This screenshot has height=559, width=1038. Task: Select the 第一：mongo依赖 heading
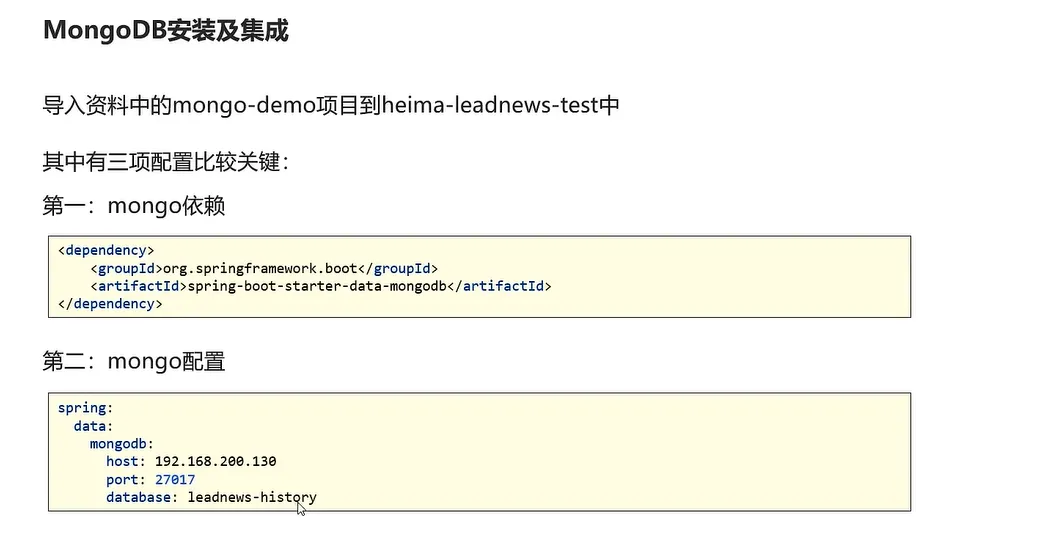click(134, 206)
